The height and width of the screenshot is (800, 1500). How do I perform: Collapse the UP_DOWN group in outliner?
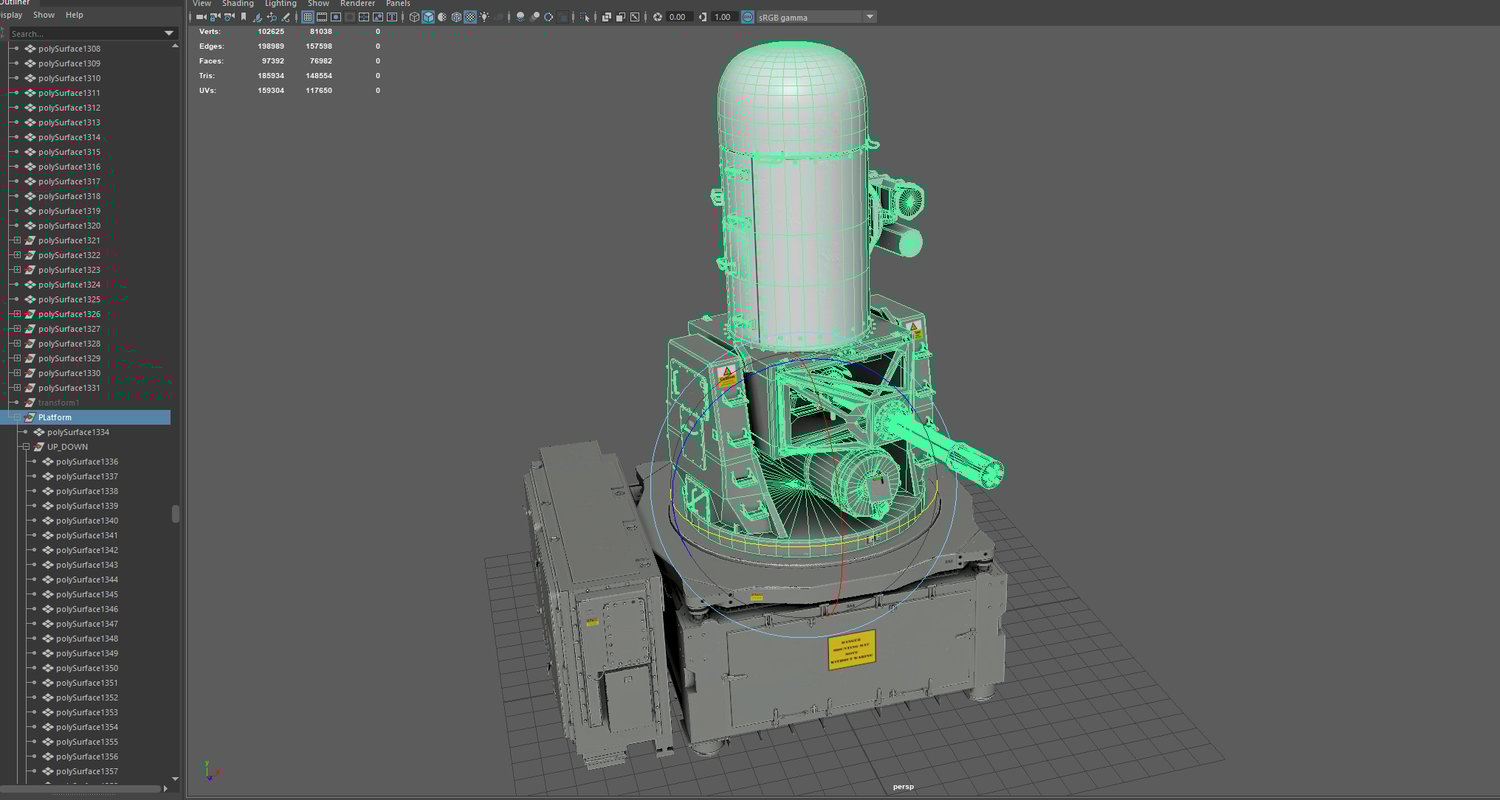pos(26,447)
